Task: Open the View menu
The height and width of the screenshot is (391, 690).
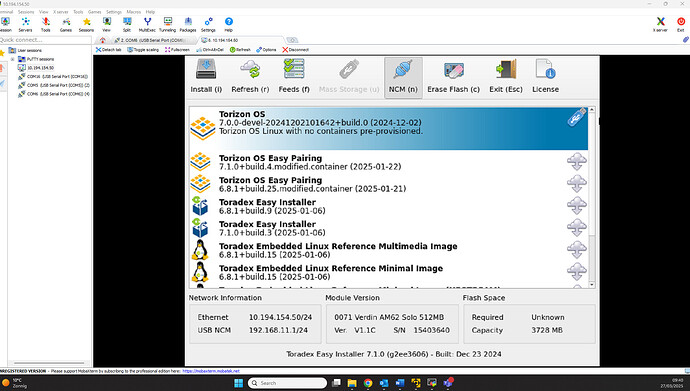Action: 44,12
